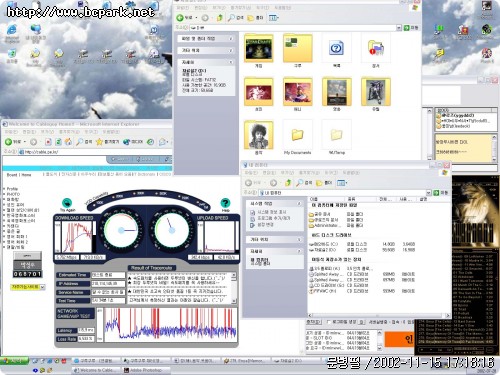Toggle the checkbox below My Computer window
This screenshot has width=500, height=375.
(329, 322)
